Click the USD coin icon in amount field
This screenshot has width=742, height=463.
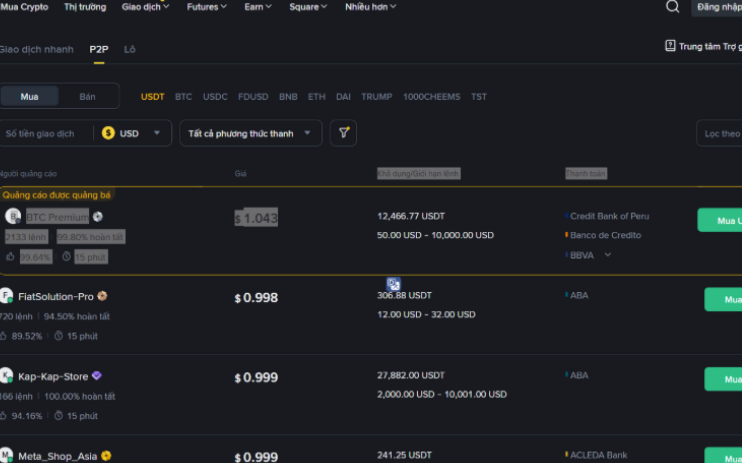pyautogui.click(x=108, y=133)
